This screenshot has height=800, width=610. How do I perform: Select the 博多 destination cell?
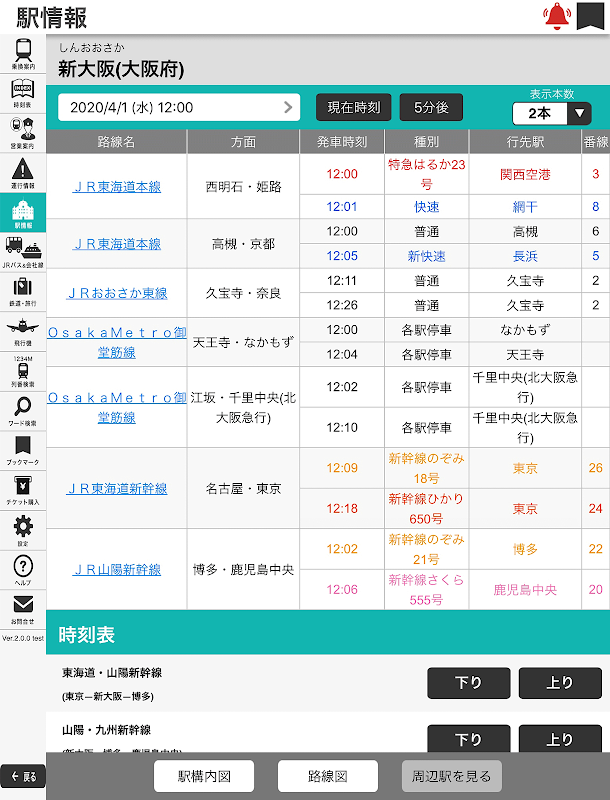click(x=525, y=549)
